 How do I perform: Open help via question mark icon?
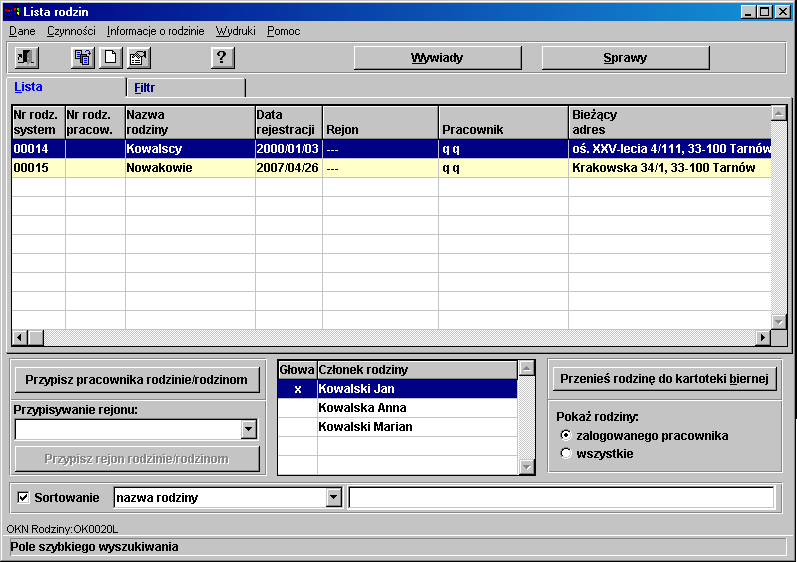pyautogui.click(x=222, y=57)
